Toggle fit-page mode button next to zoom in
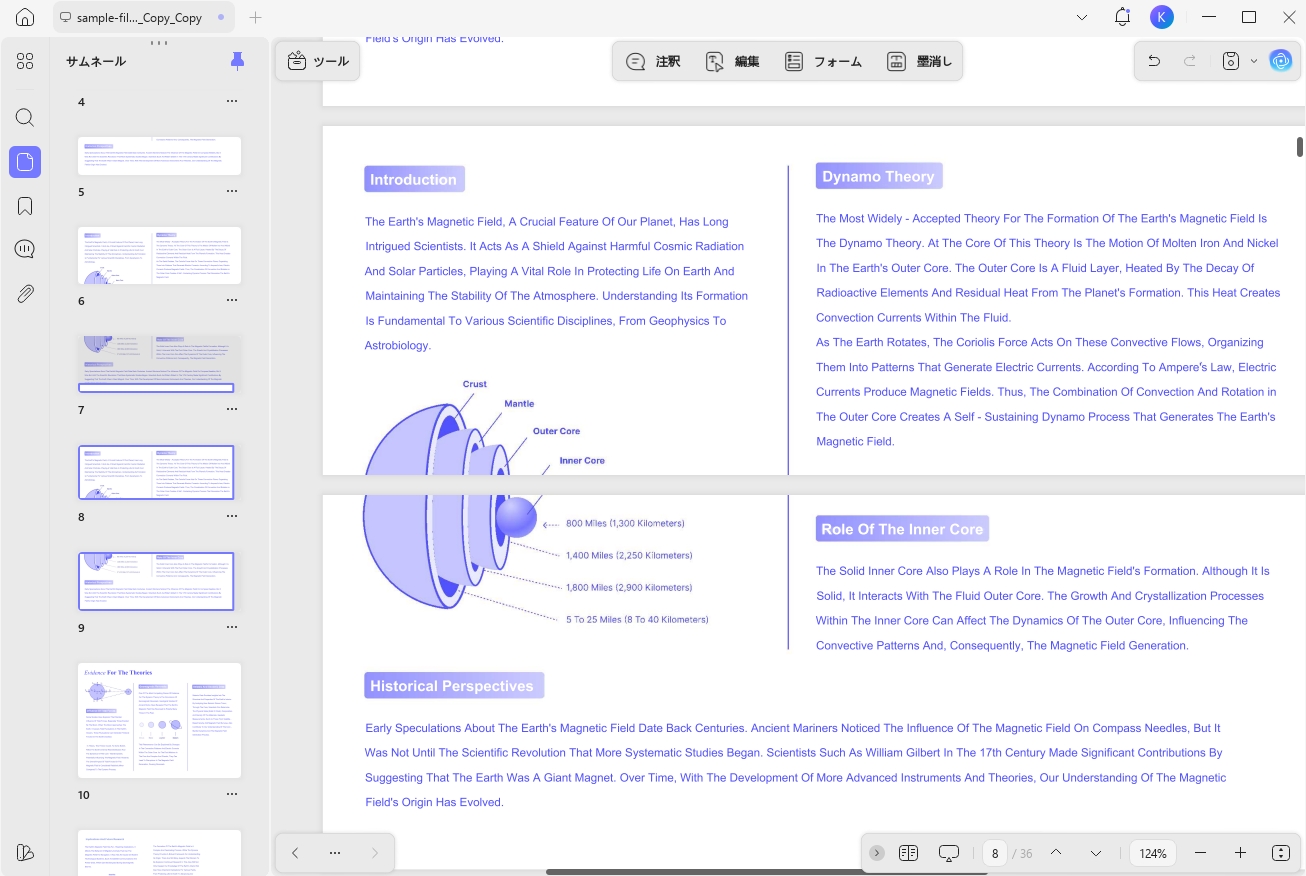Image resolution: width=1306 pixels, height=876 pixels. pos(1281,853)
